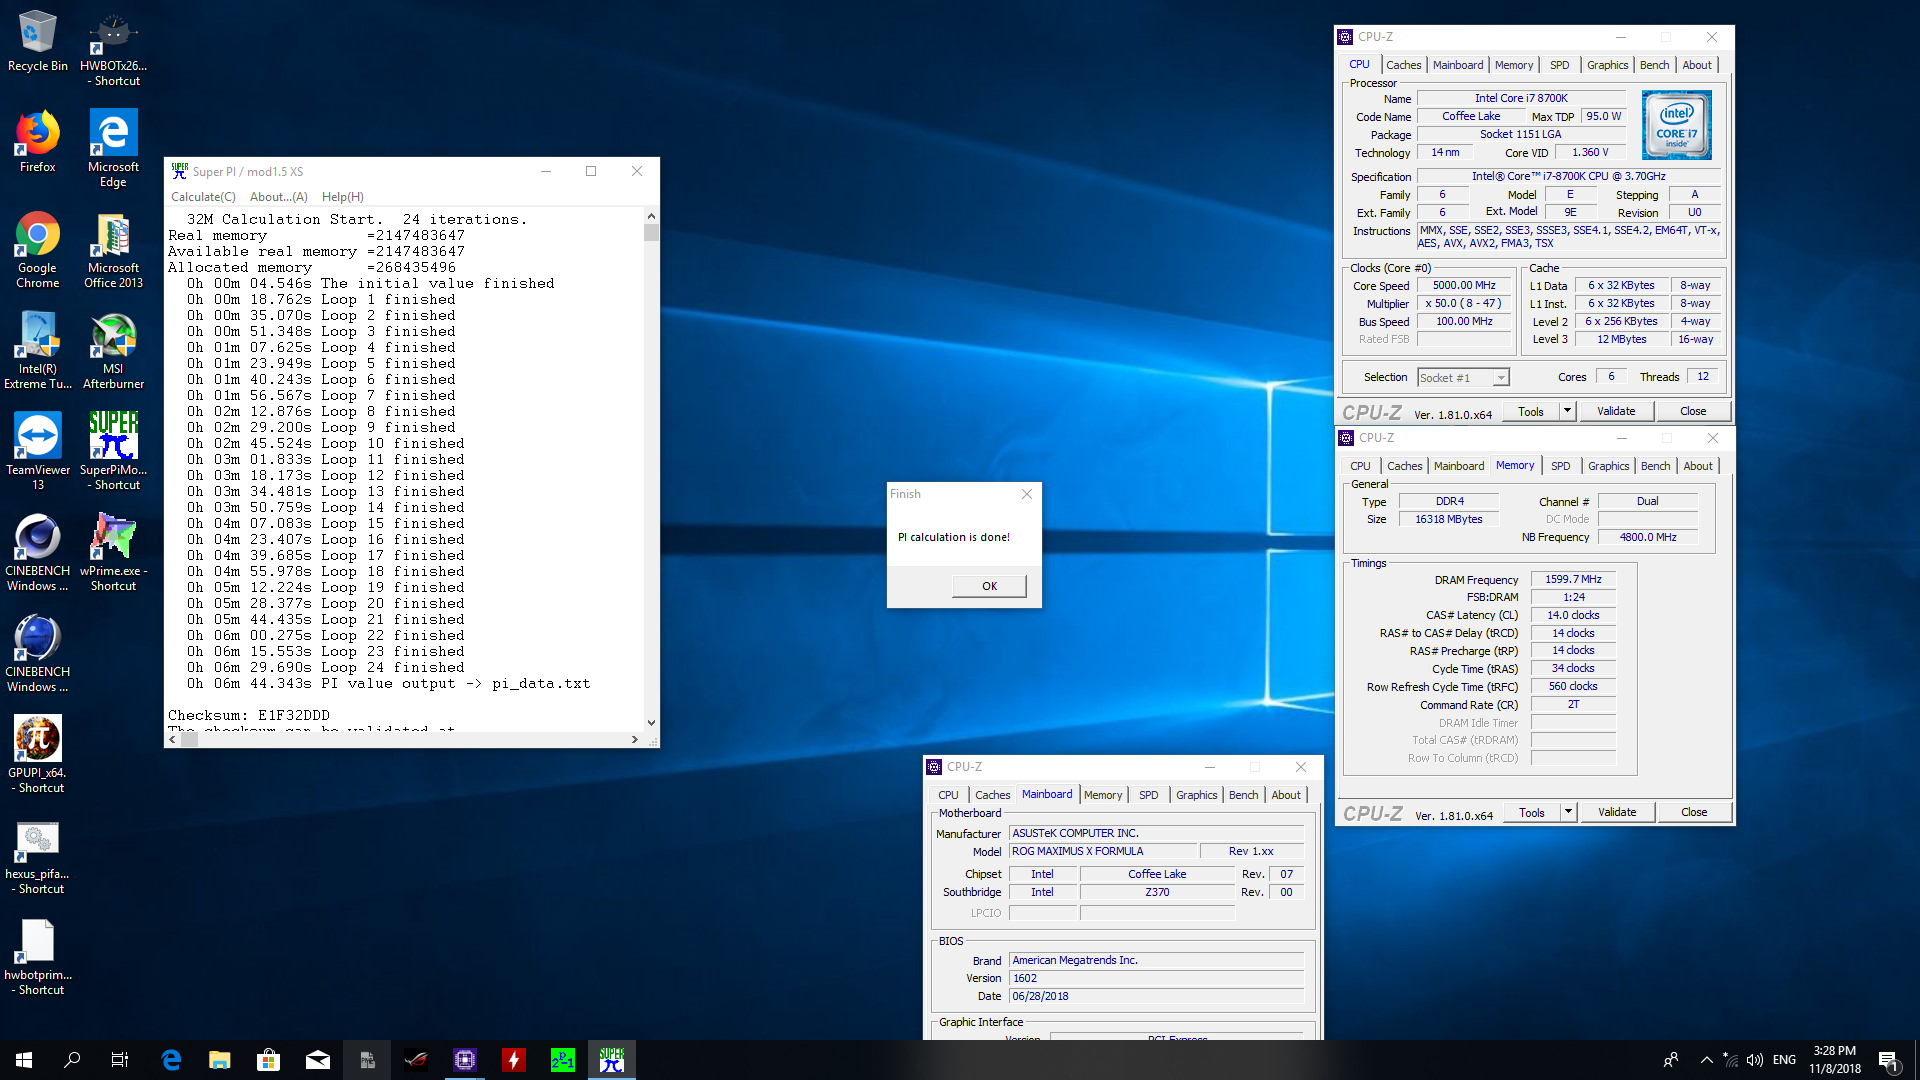The image size is (1920, 1080).
Task: Open the Help(H) menu in Super PI
Action: pyautogui.click(x=342, y=197)
